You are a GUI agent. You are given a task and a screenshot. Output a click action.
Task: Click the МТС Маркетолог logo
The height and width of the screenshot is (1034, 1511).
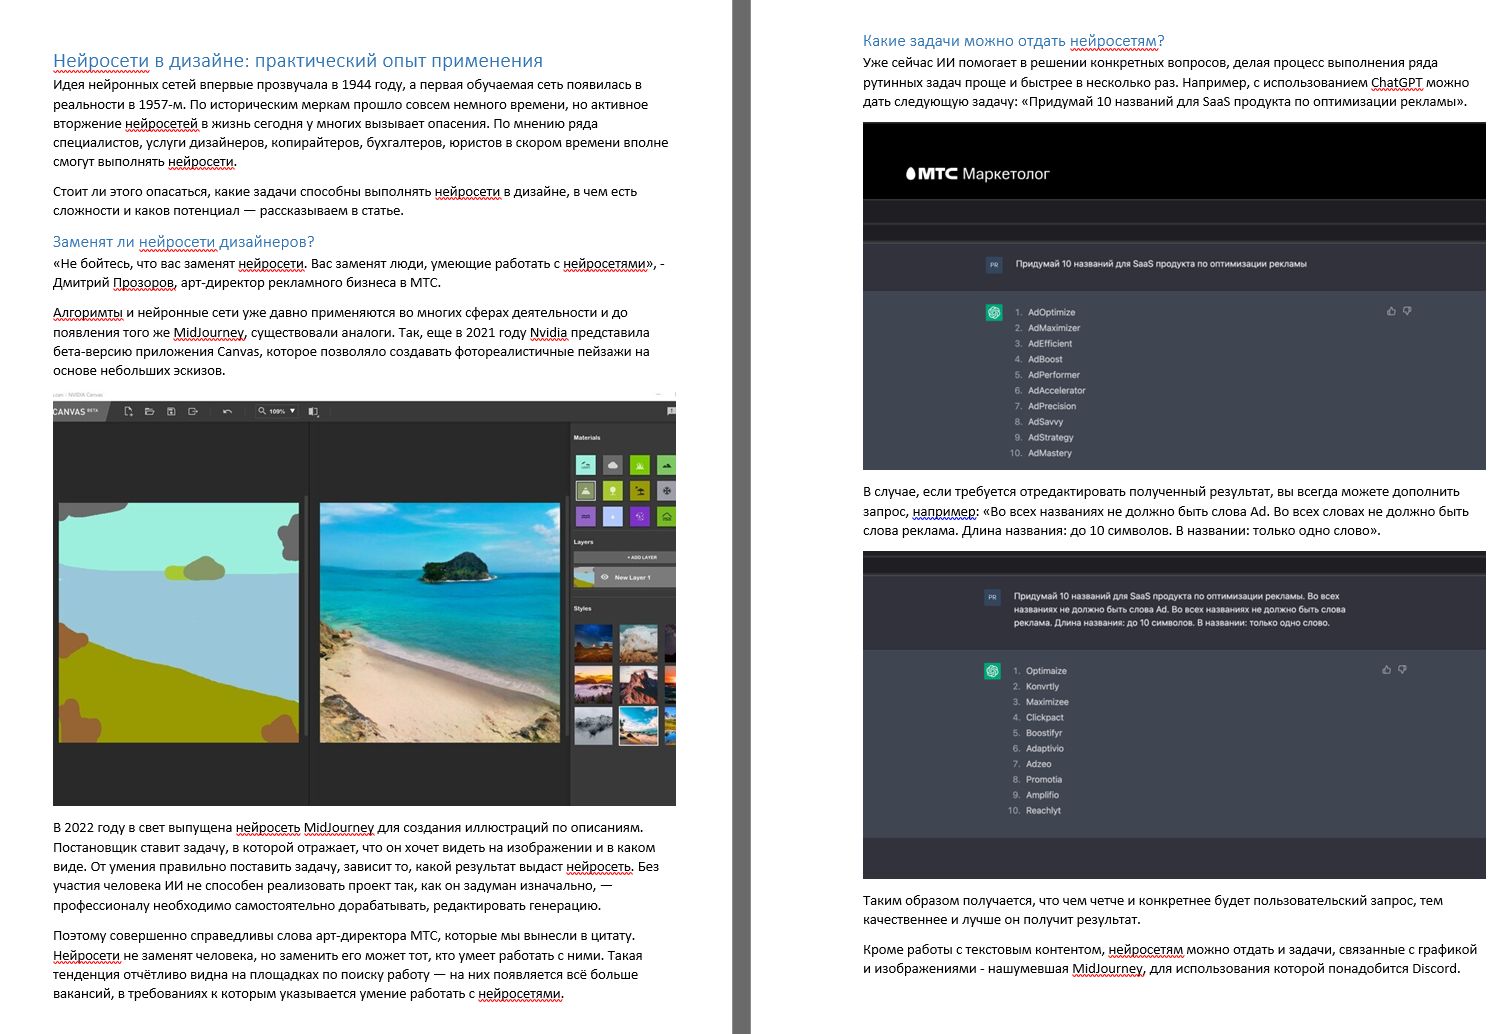(977, 173)
